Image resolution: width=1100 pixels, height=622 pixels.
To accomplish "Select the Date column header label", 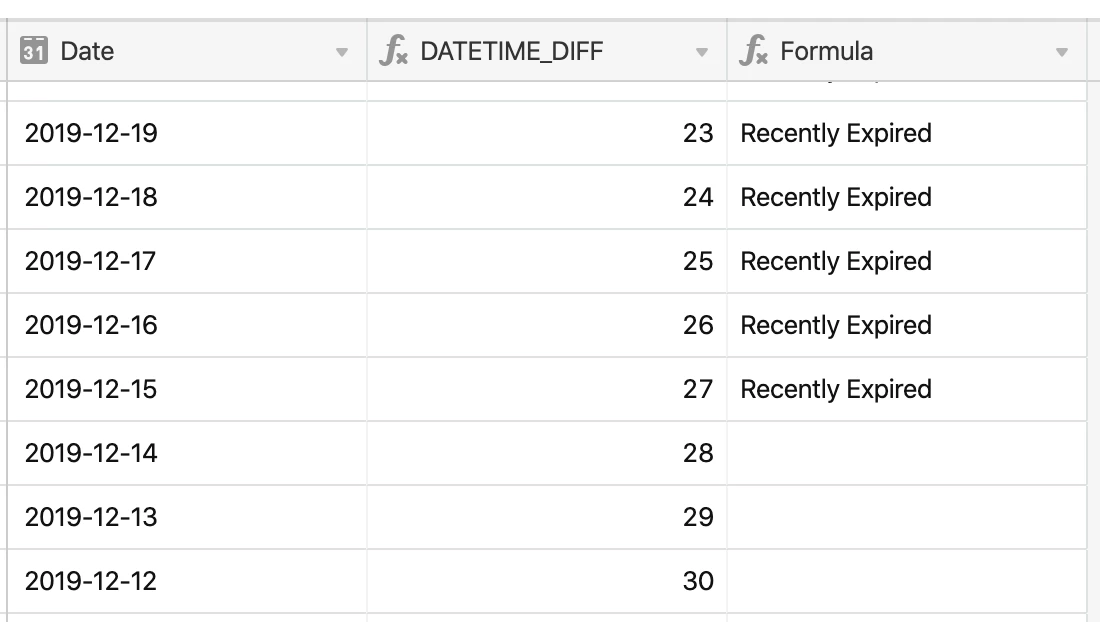I will (87, 51).
